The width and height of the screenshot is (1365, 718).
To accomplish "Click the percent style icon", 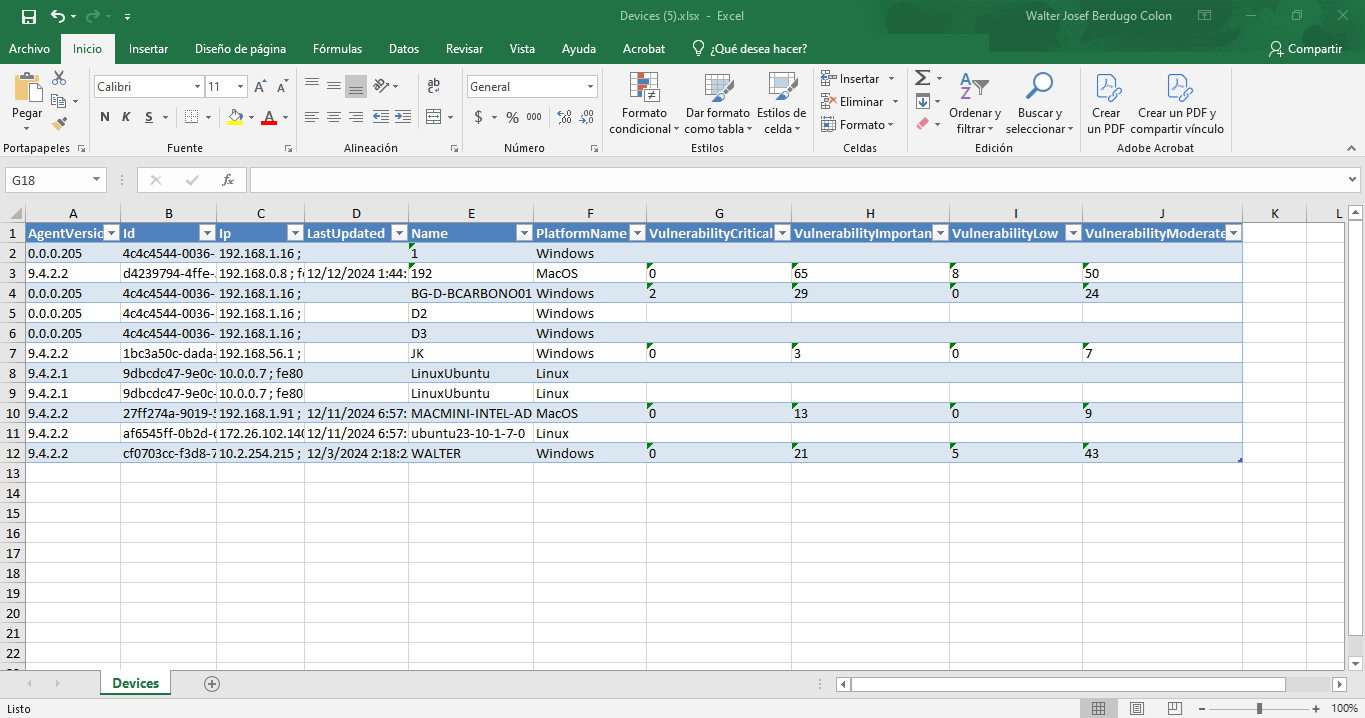I will click(x=512, y=117).
